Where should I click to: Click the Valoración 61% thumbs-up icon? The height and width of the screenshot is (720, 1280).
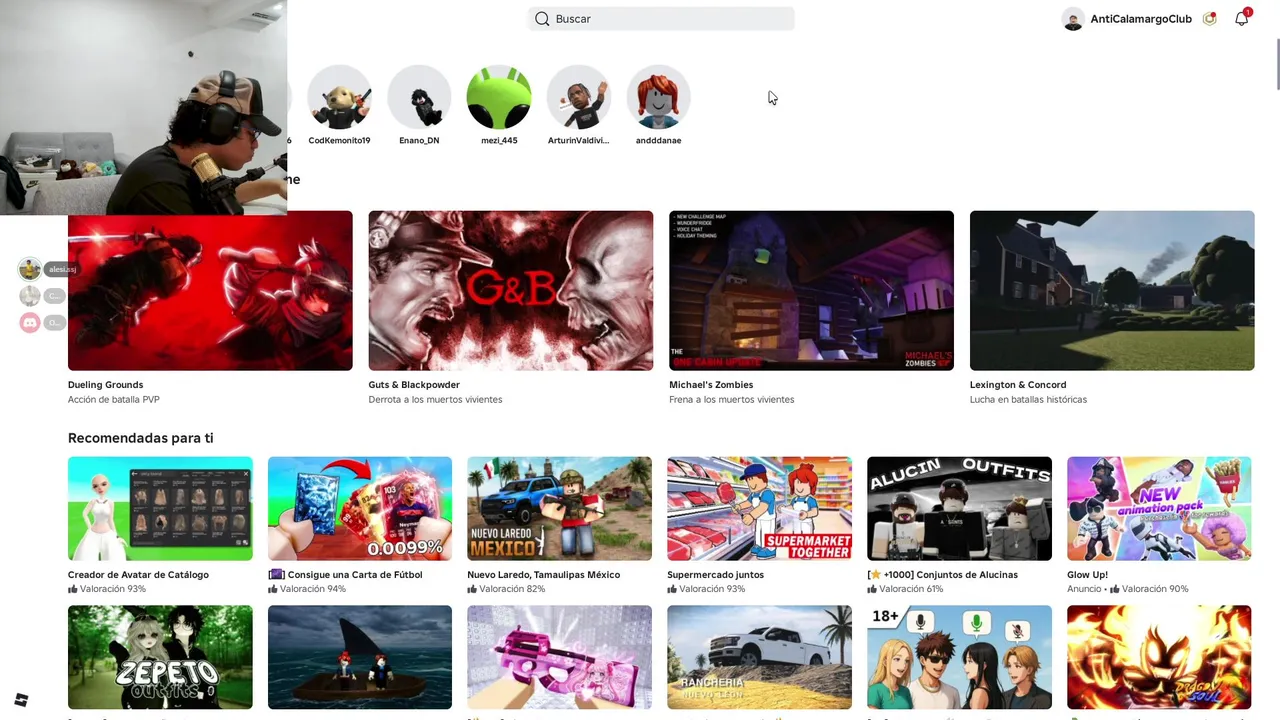872,589
